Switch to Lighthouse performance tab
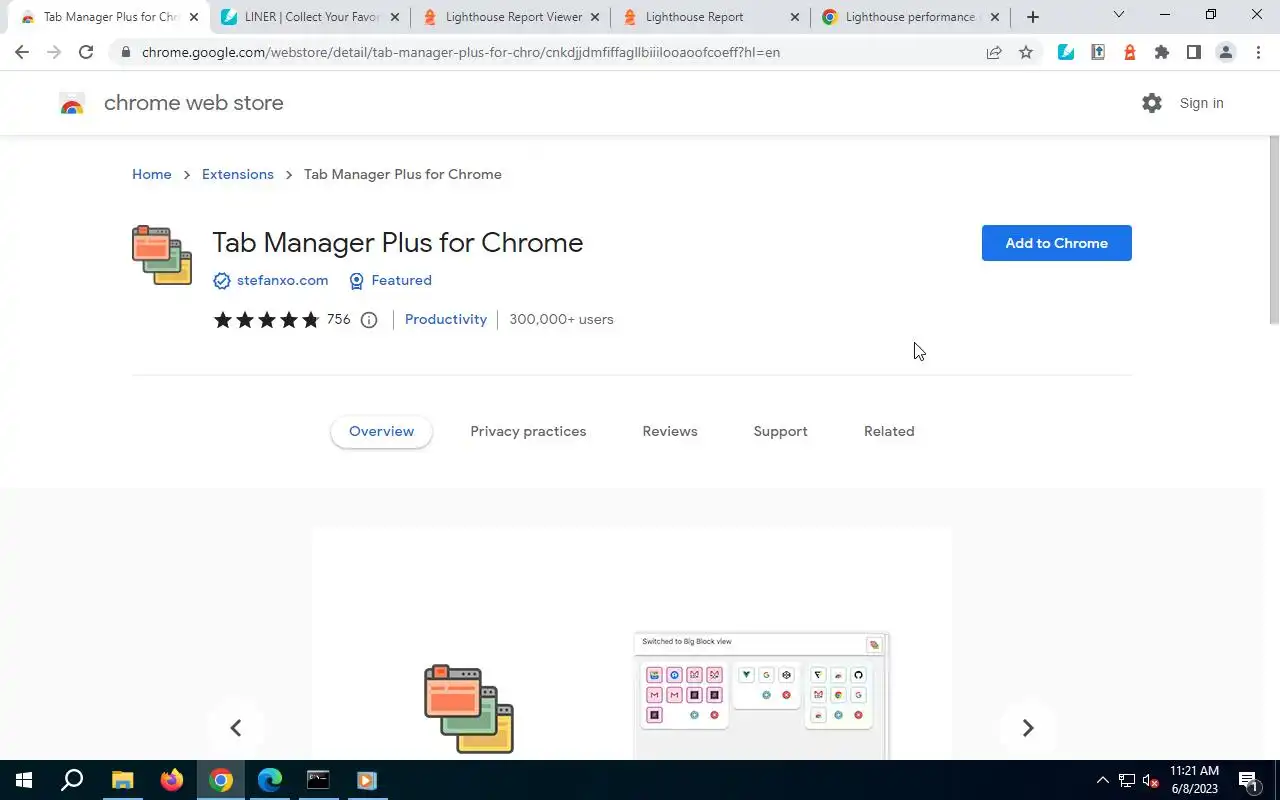 click(x=910, y=17)
